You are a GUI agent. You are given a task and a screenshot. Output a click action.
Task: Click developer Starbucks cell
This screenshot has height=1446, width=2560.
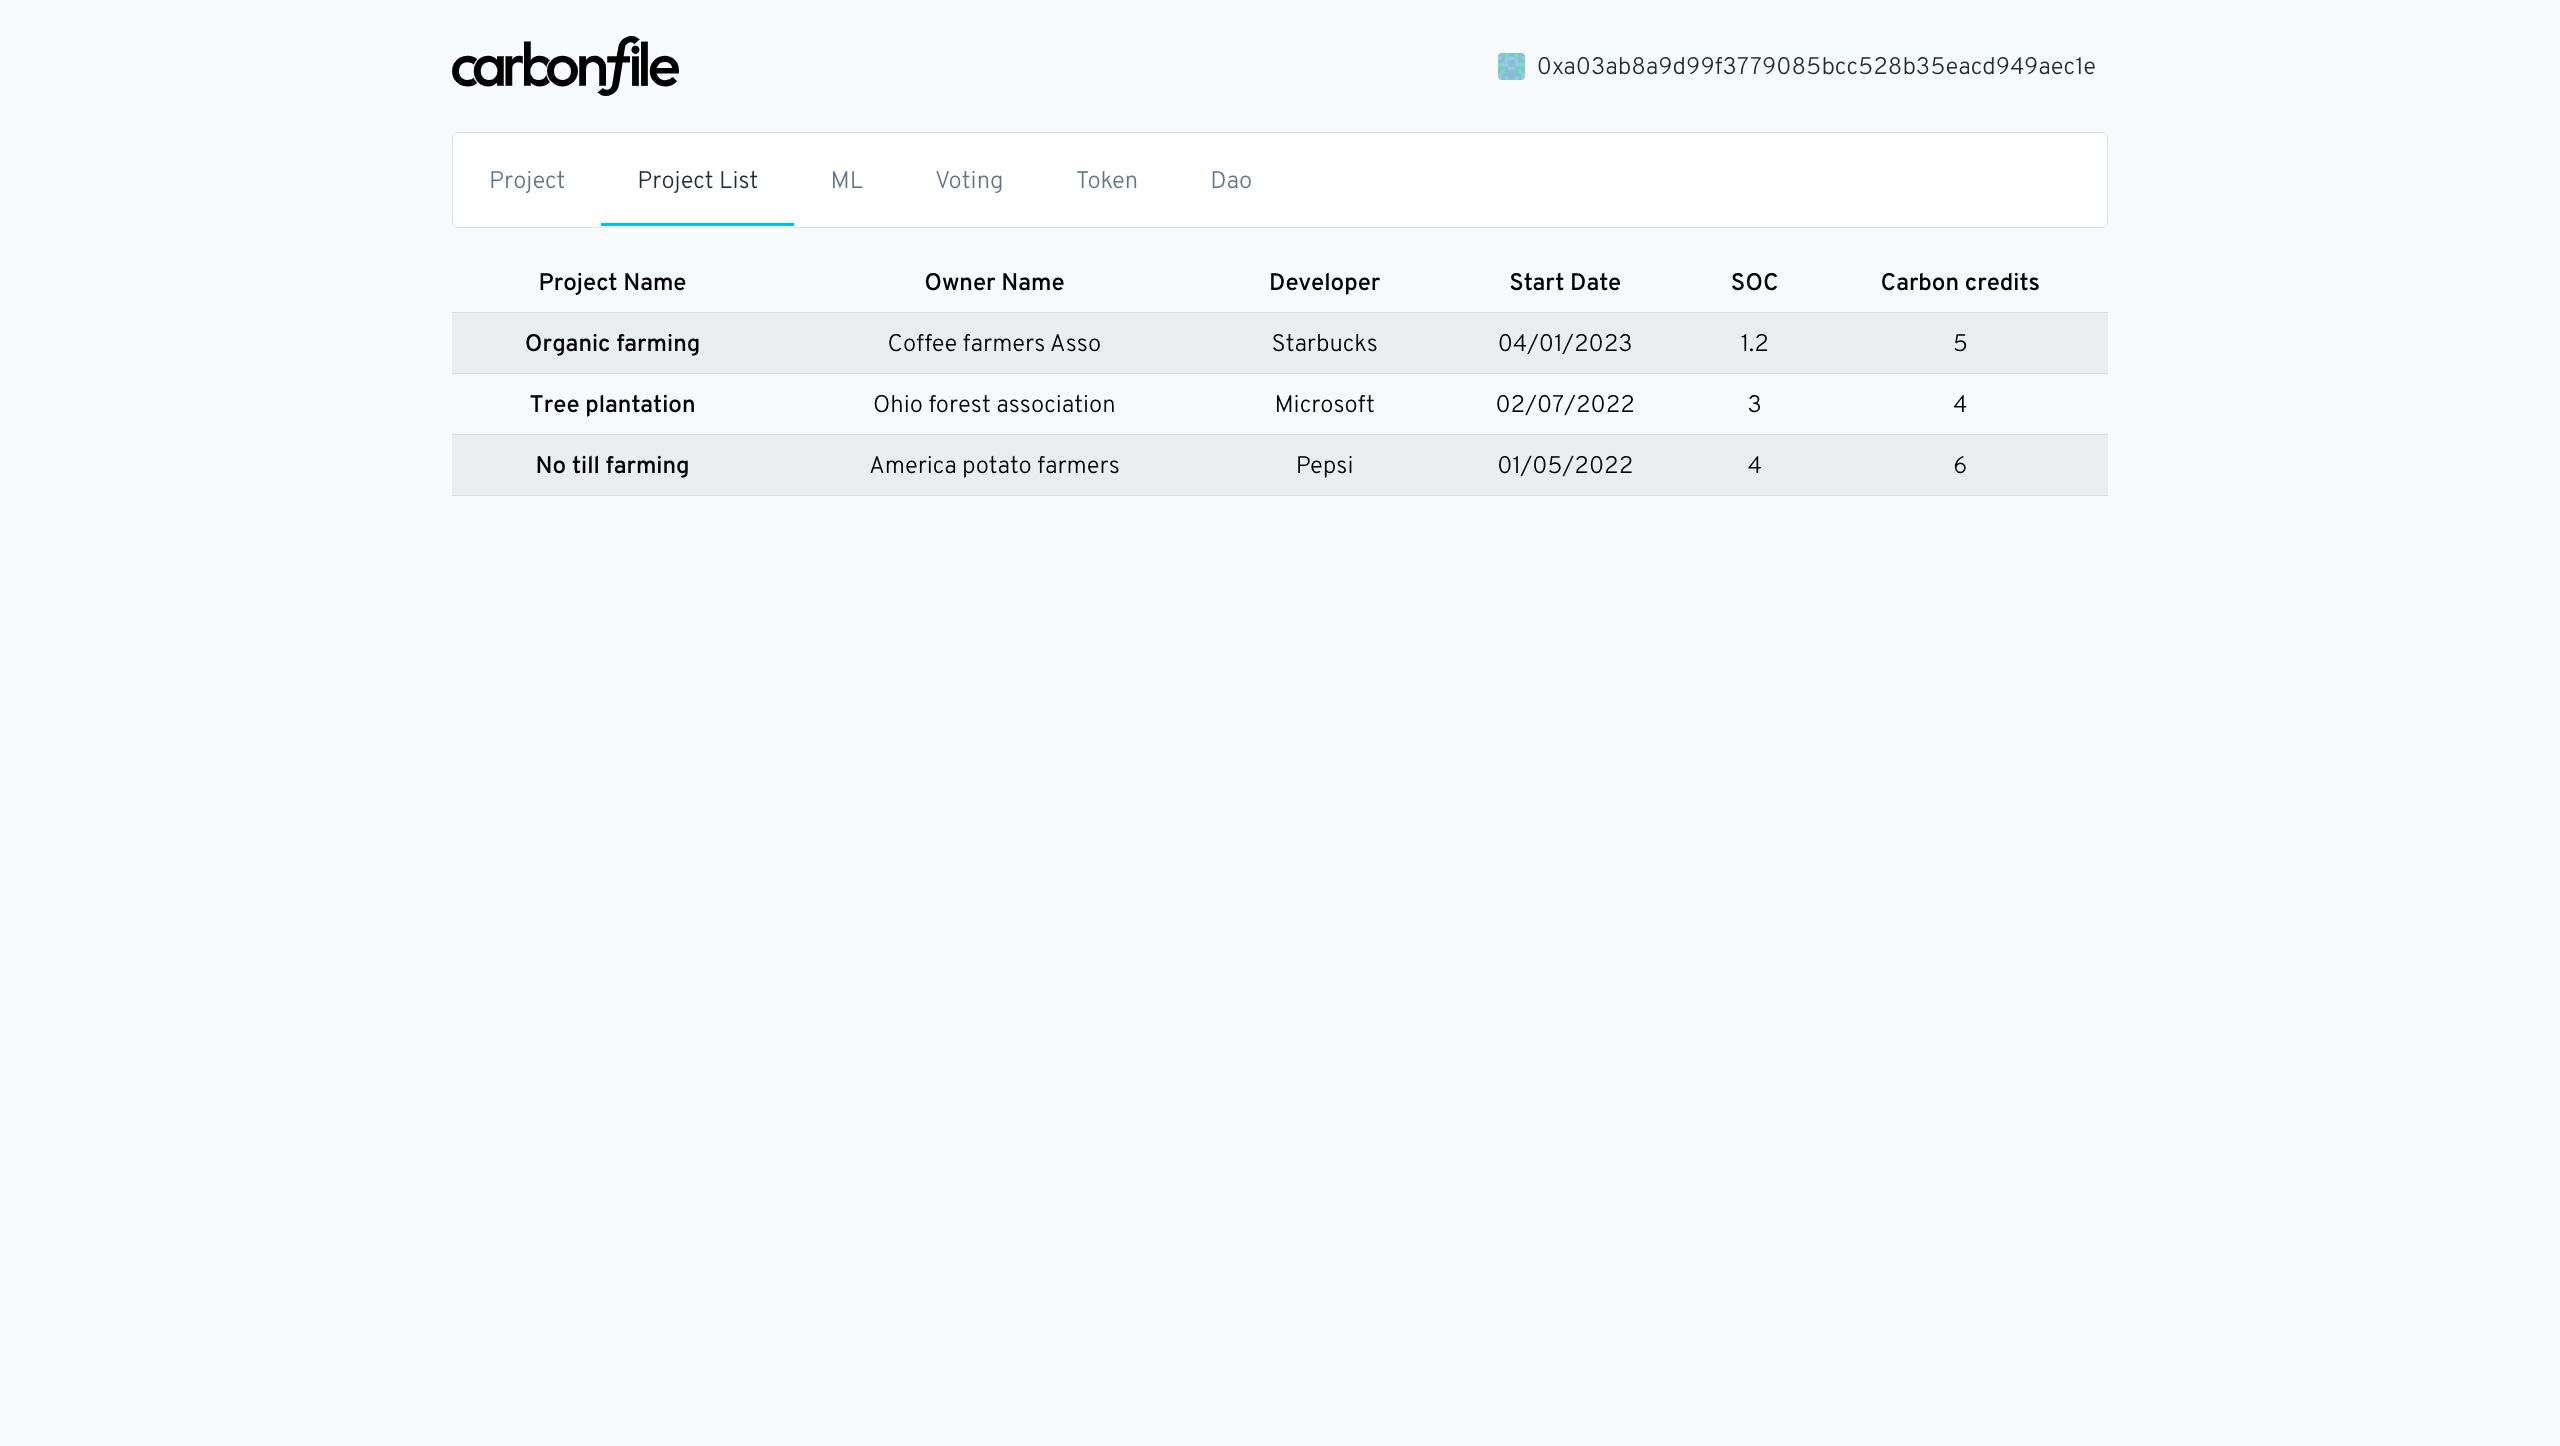pos(1324,343)
